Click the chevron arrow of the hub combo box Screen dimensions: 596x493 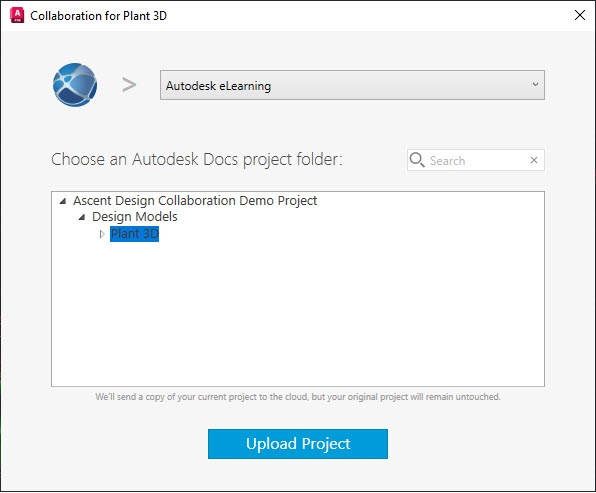(535, 84)
